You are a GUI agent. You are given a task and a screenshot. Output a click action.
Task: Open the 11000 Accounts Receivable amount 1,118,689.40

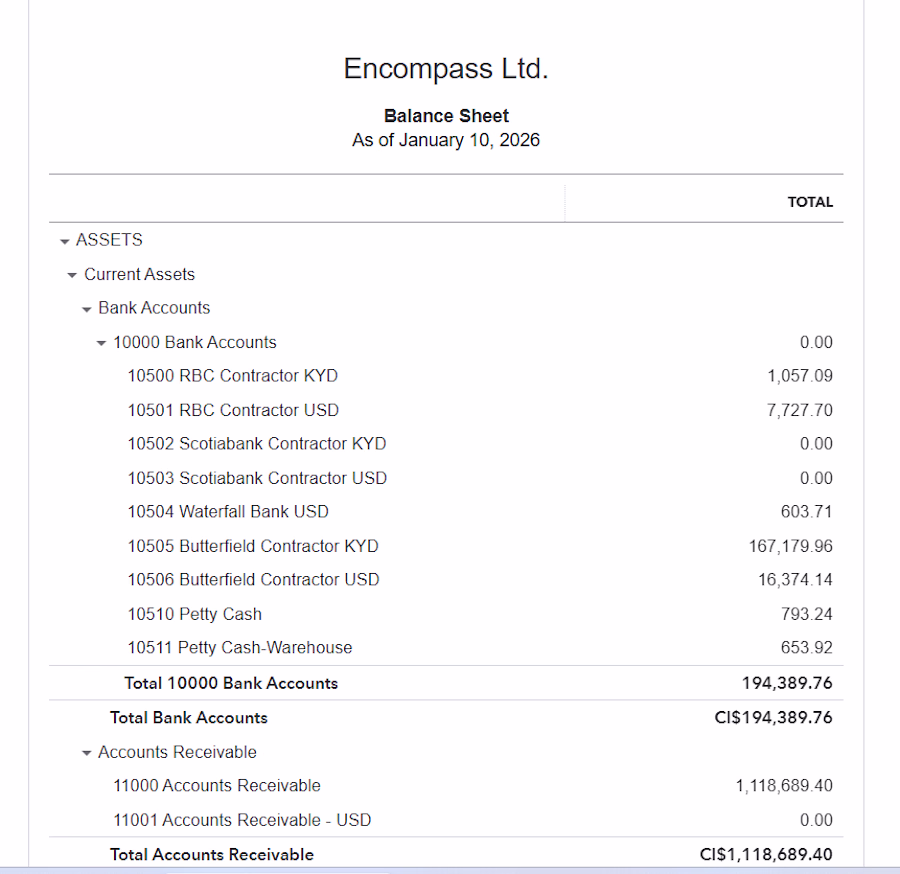784,786
